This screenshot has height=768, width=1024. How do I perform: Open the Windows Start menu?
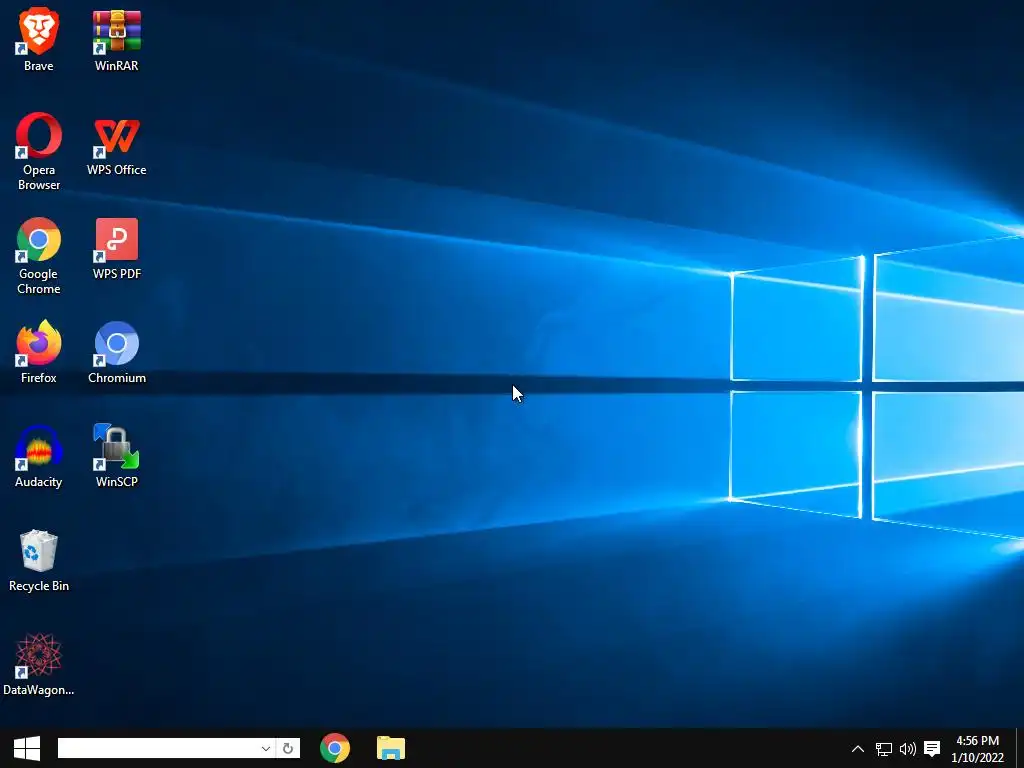pos(27,748)
